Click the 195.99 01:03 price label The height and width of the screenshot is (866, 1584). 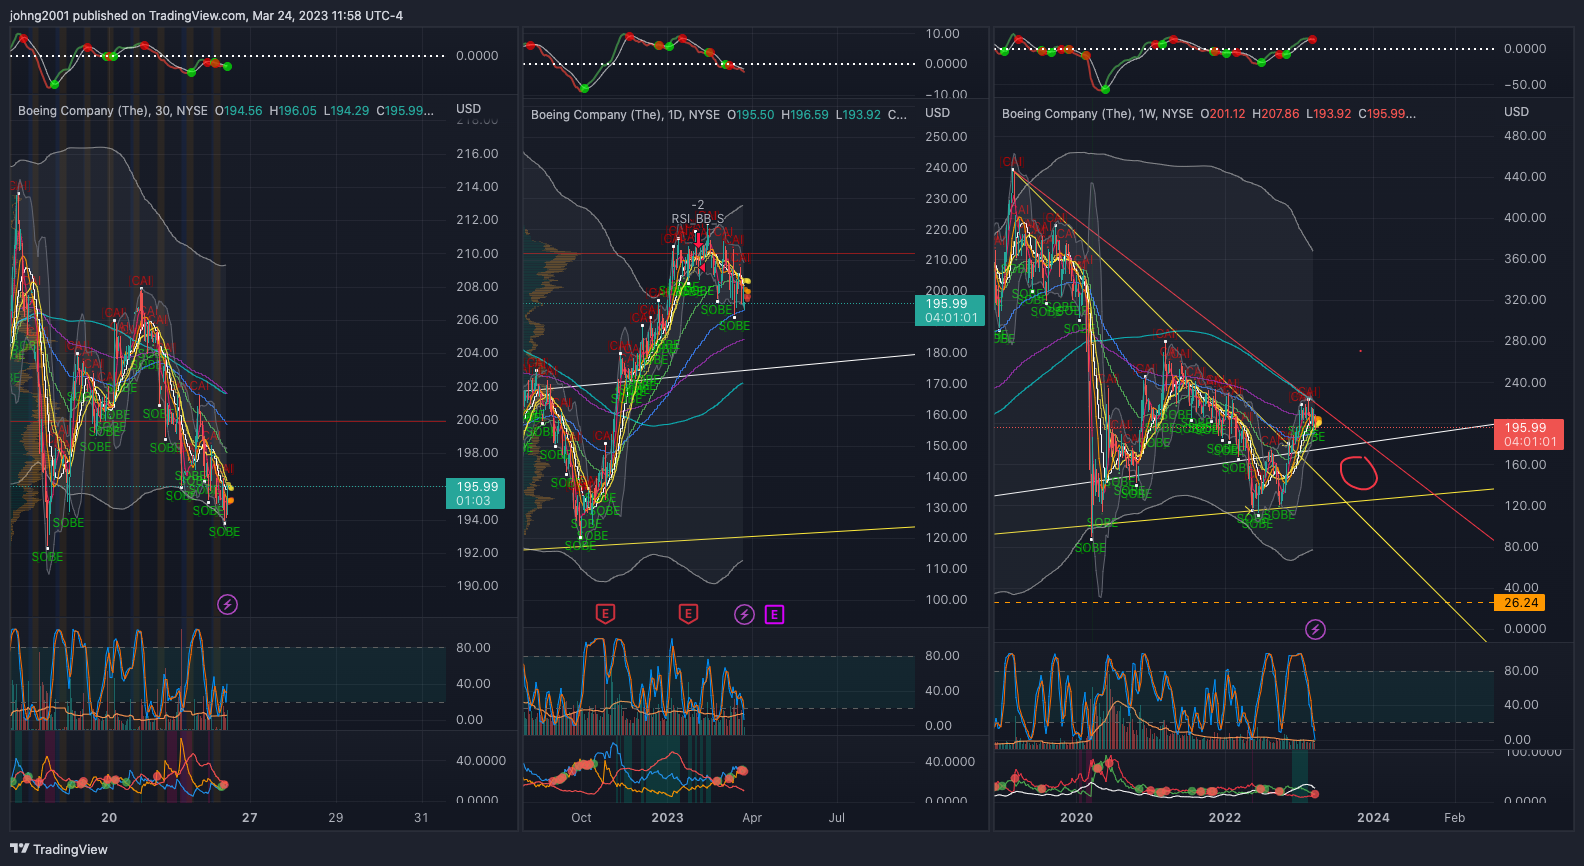tap(475, 493)
